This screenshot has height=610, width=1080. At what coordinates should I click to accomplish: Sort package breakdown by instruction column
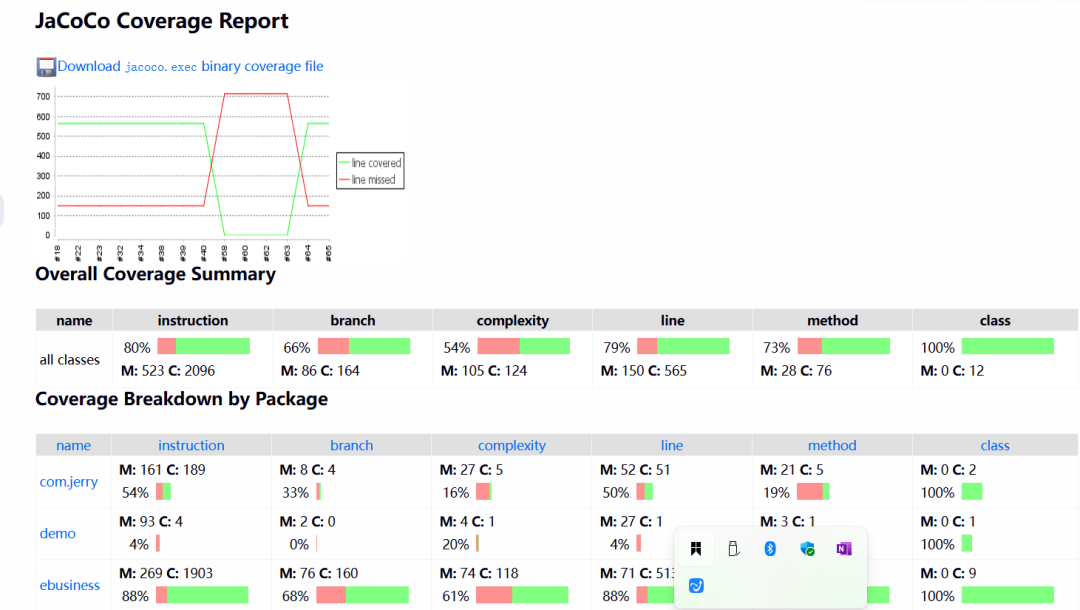click(x=191, y=445)
